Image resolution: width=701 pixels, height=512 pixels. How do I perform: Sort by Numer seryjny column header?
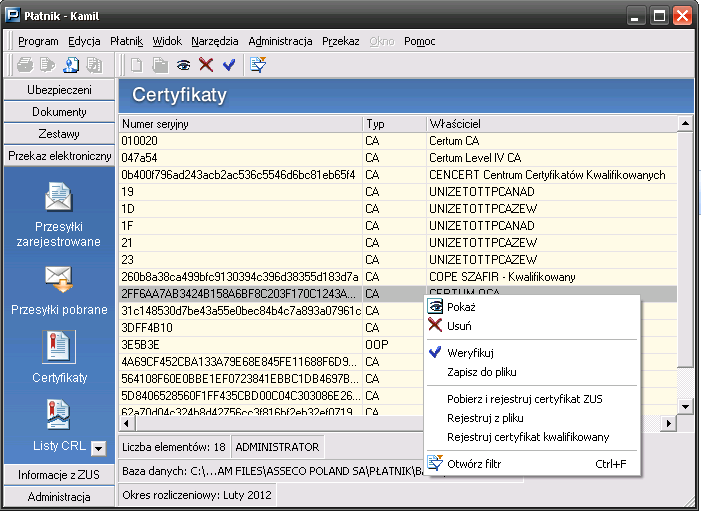coord(241,123)
